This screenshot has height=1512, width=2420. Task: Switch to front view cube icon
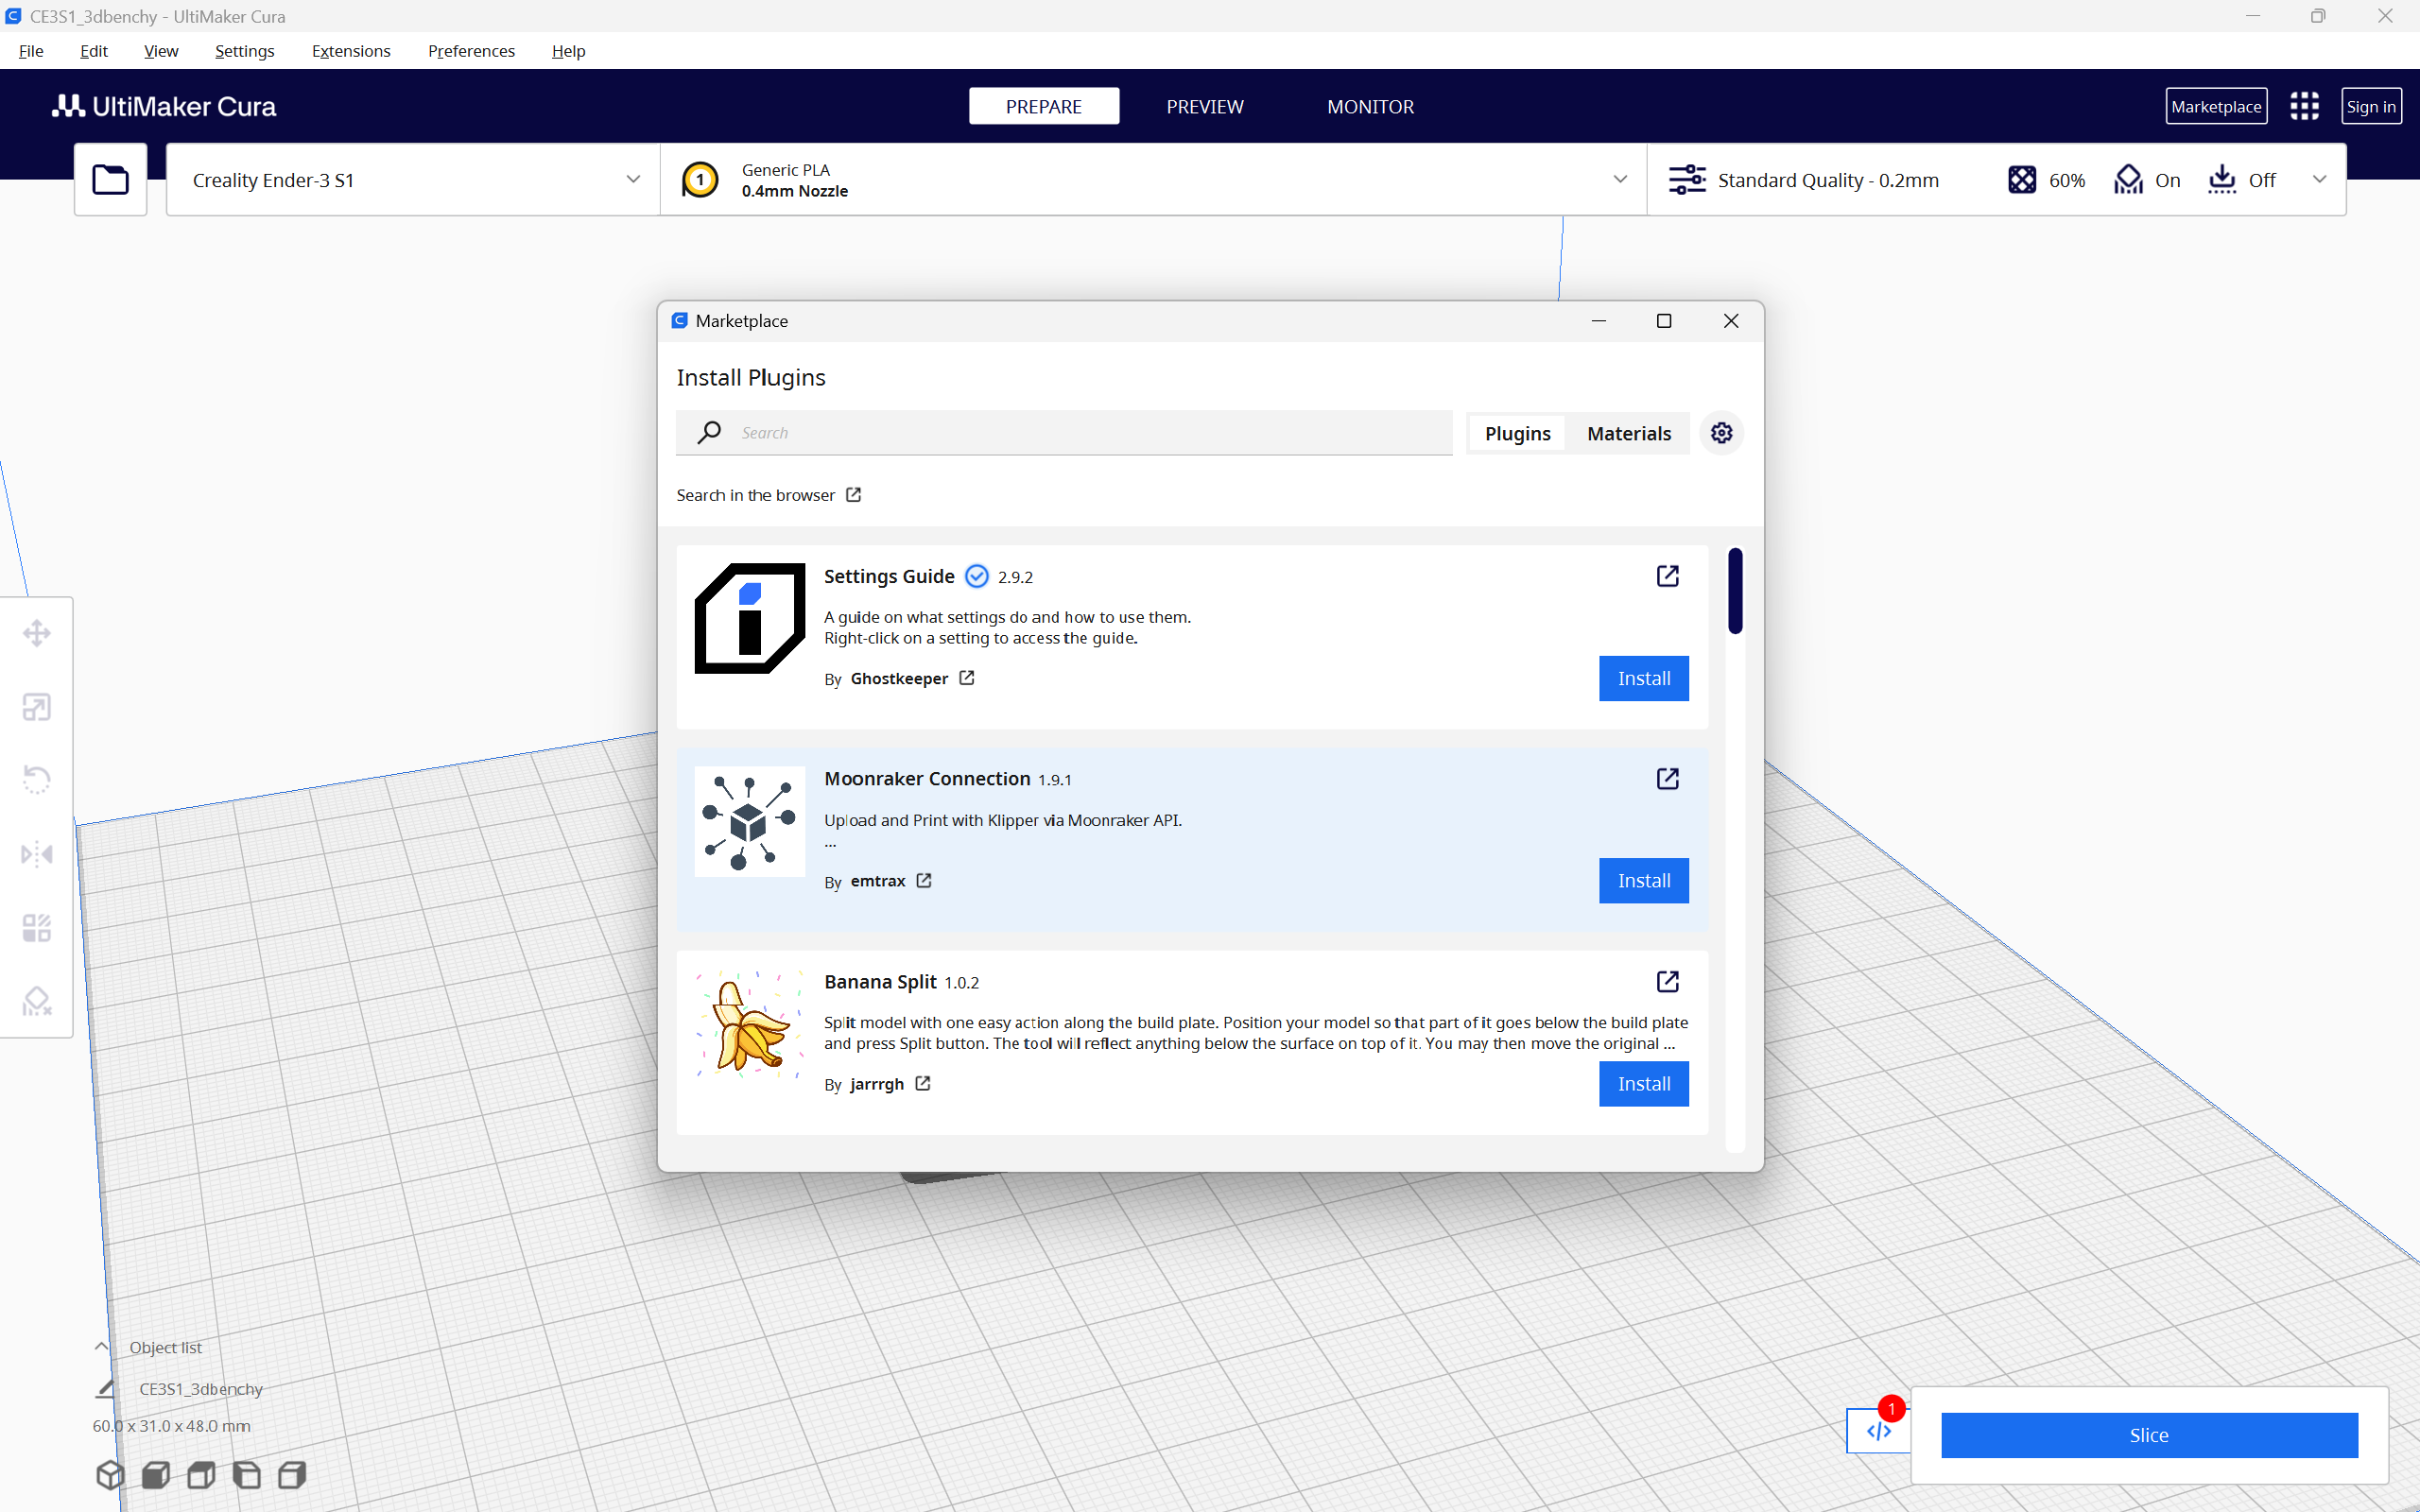coord(156,1474)
